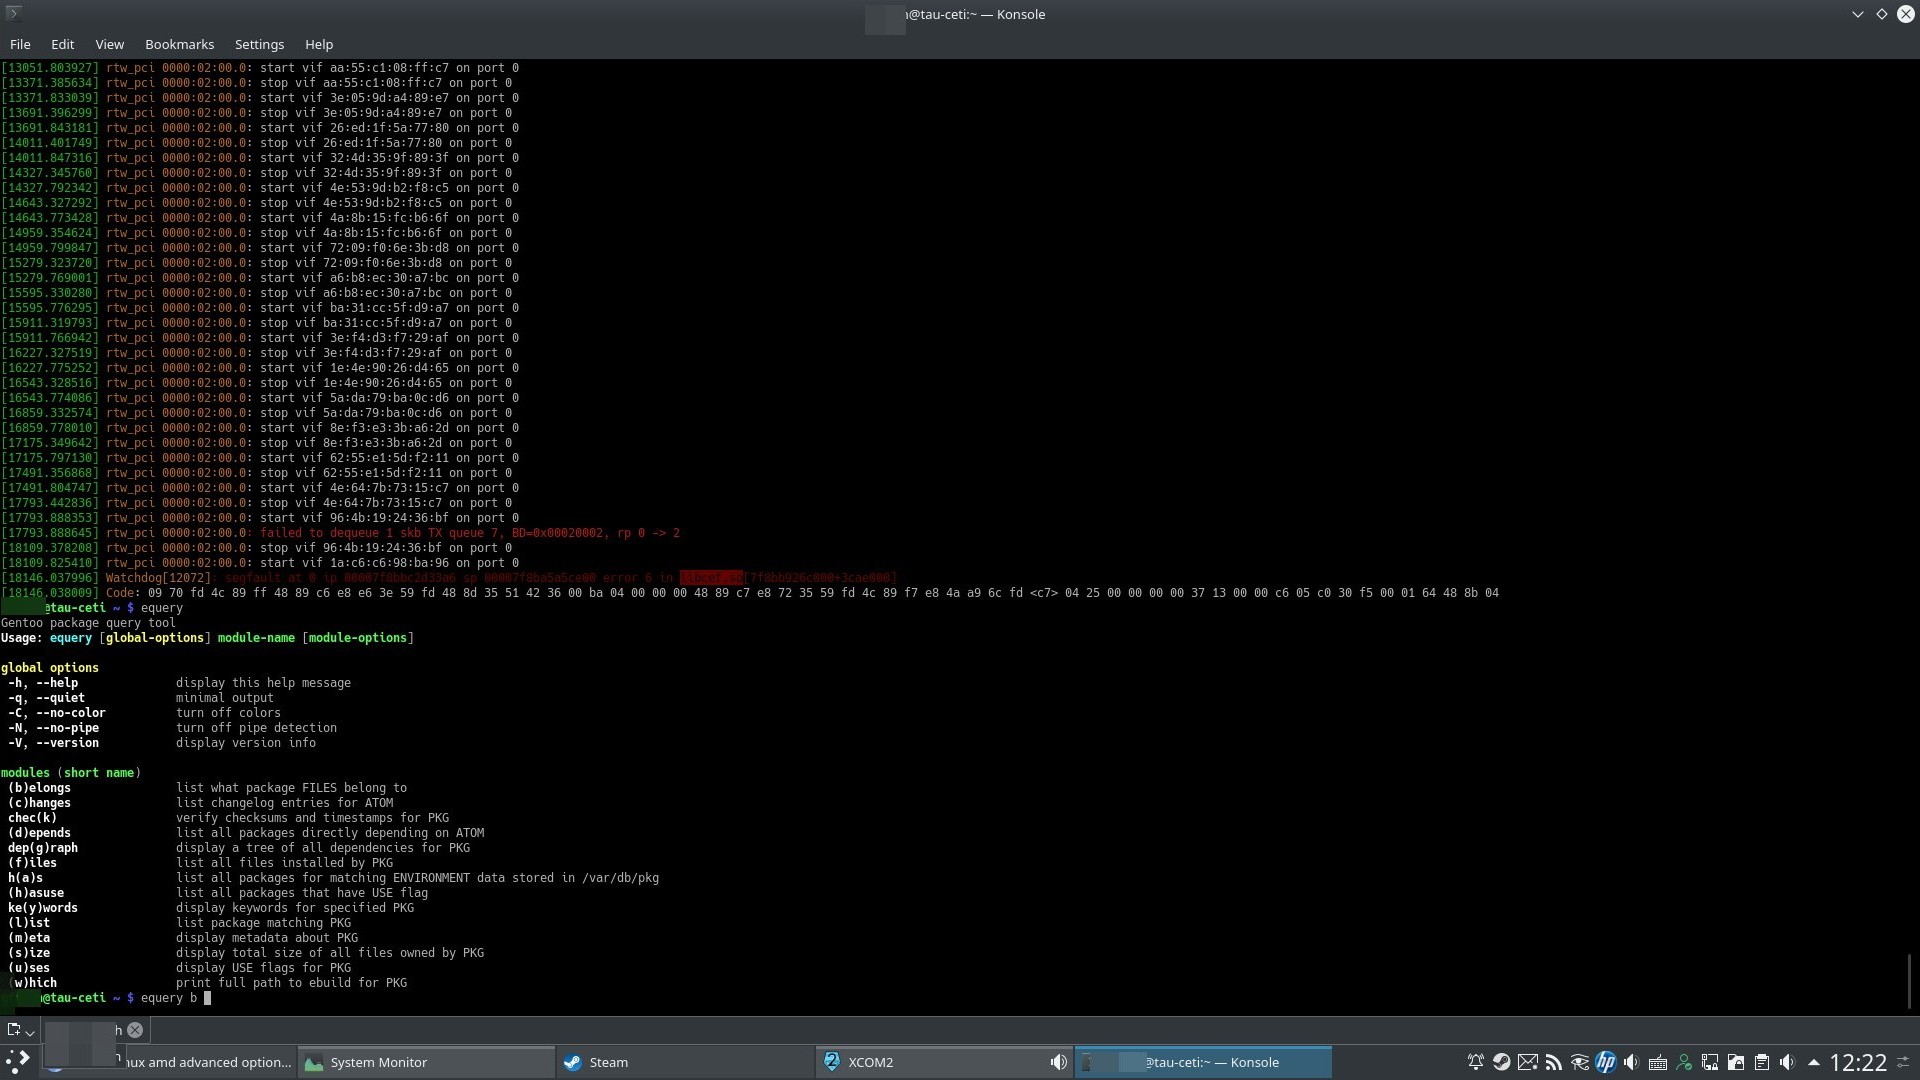Image resolution: width=1920 pixels, height=1080 pixels.
Task: Click the 'dep(g)raph' module line
Action: pos(238,848)
